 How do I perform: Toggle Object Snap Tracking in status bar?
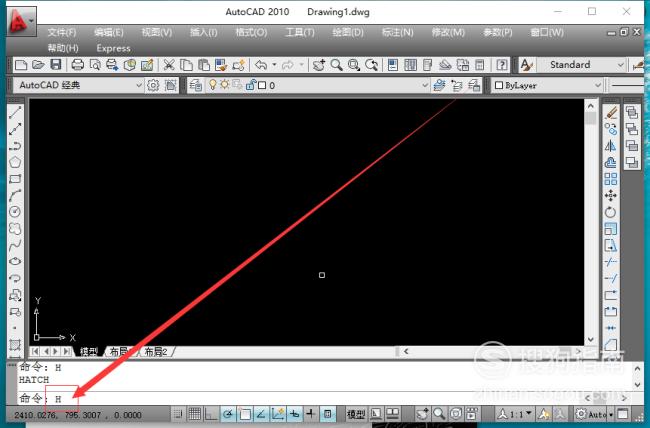[x=261, y=414]
